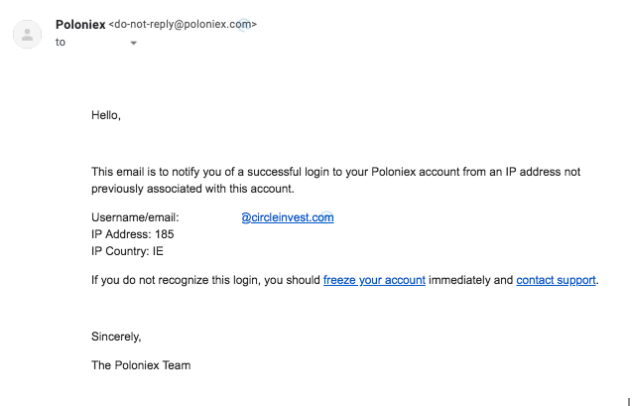Select the do-not-reply@poloniex.com sender address
Screen dimensions: 634x406
[x=183, y=24]
